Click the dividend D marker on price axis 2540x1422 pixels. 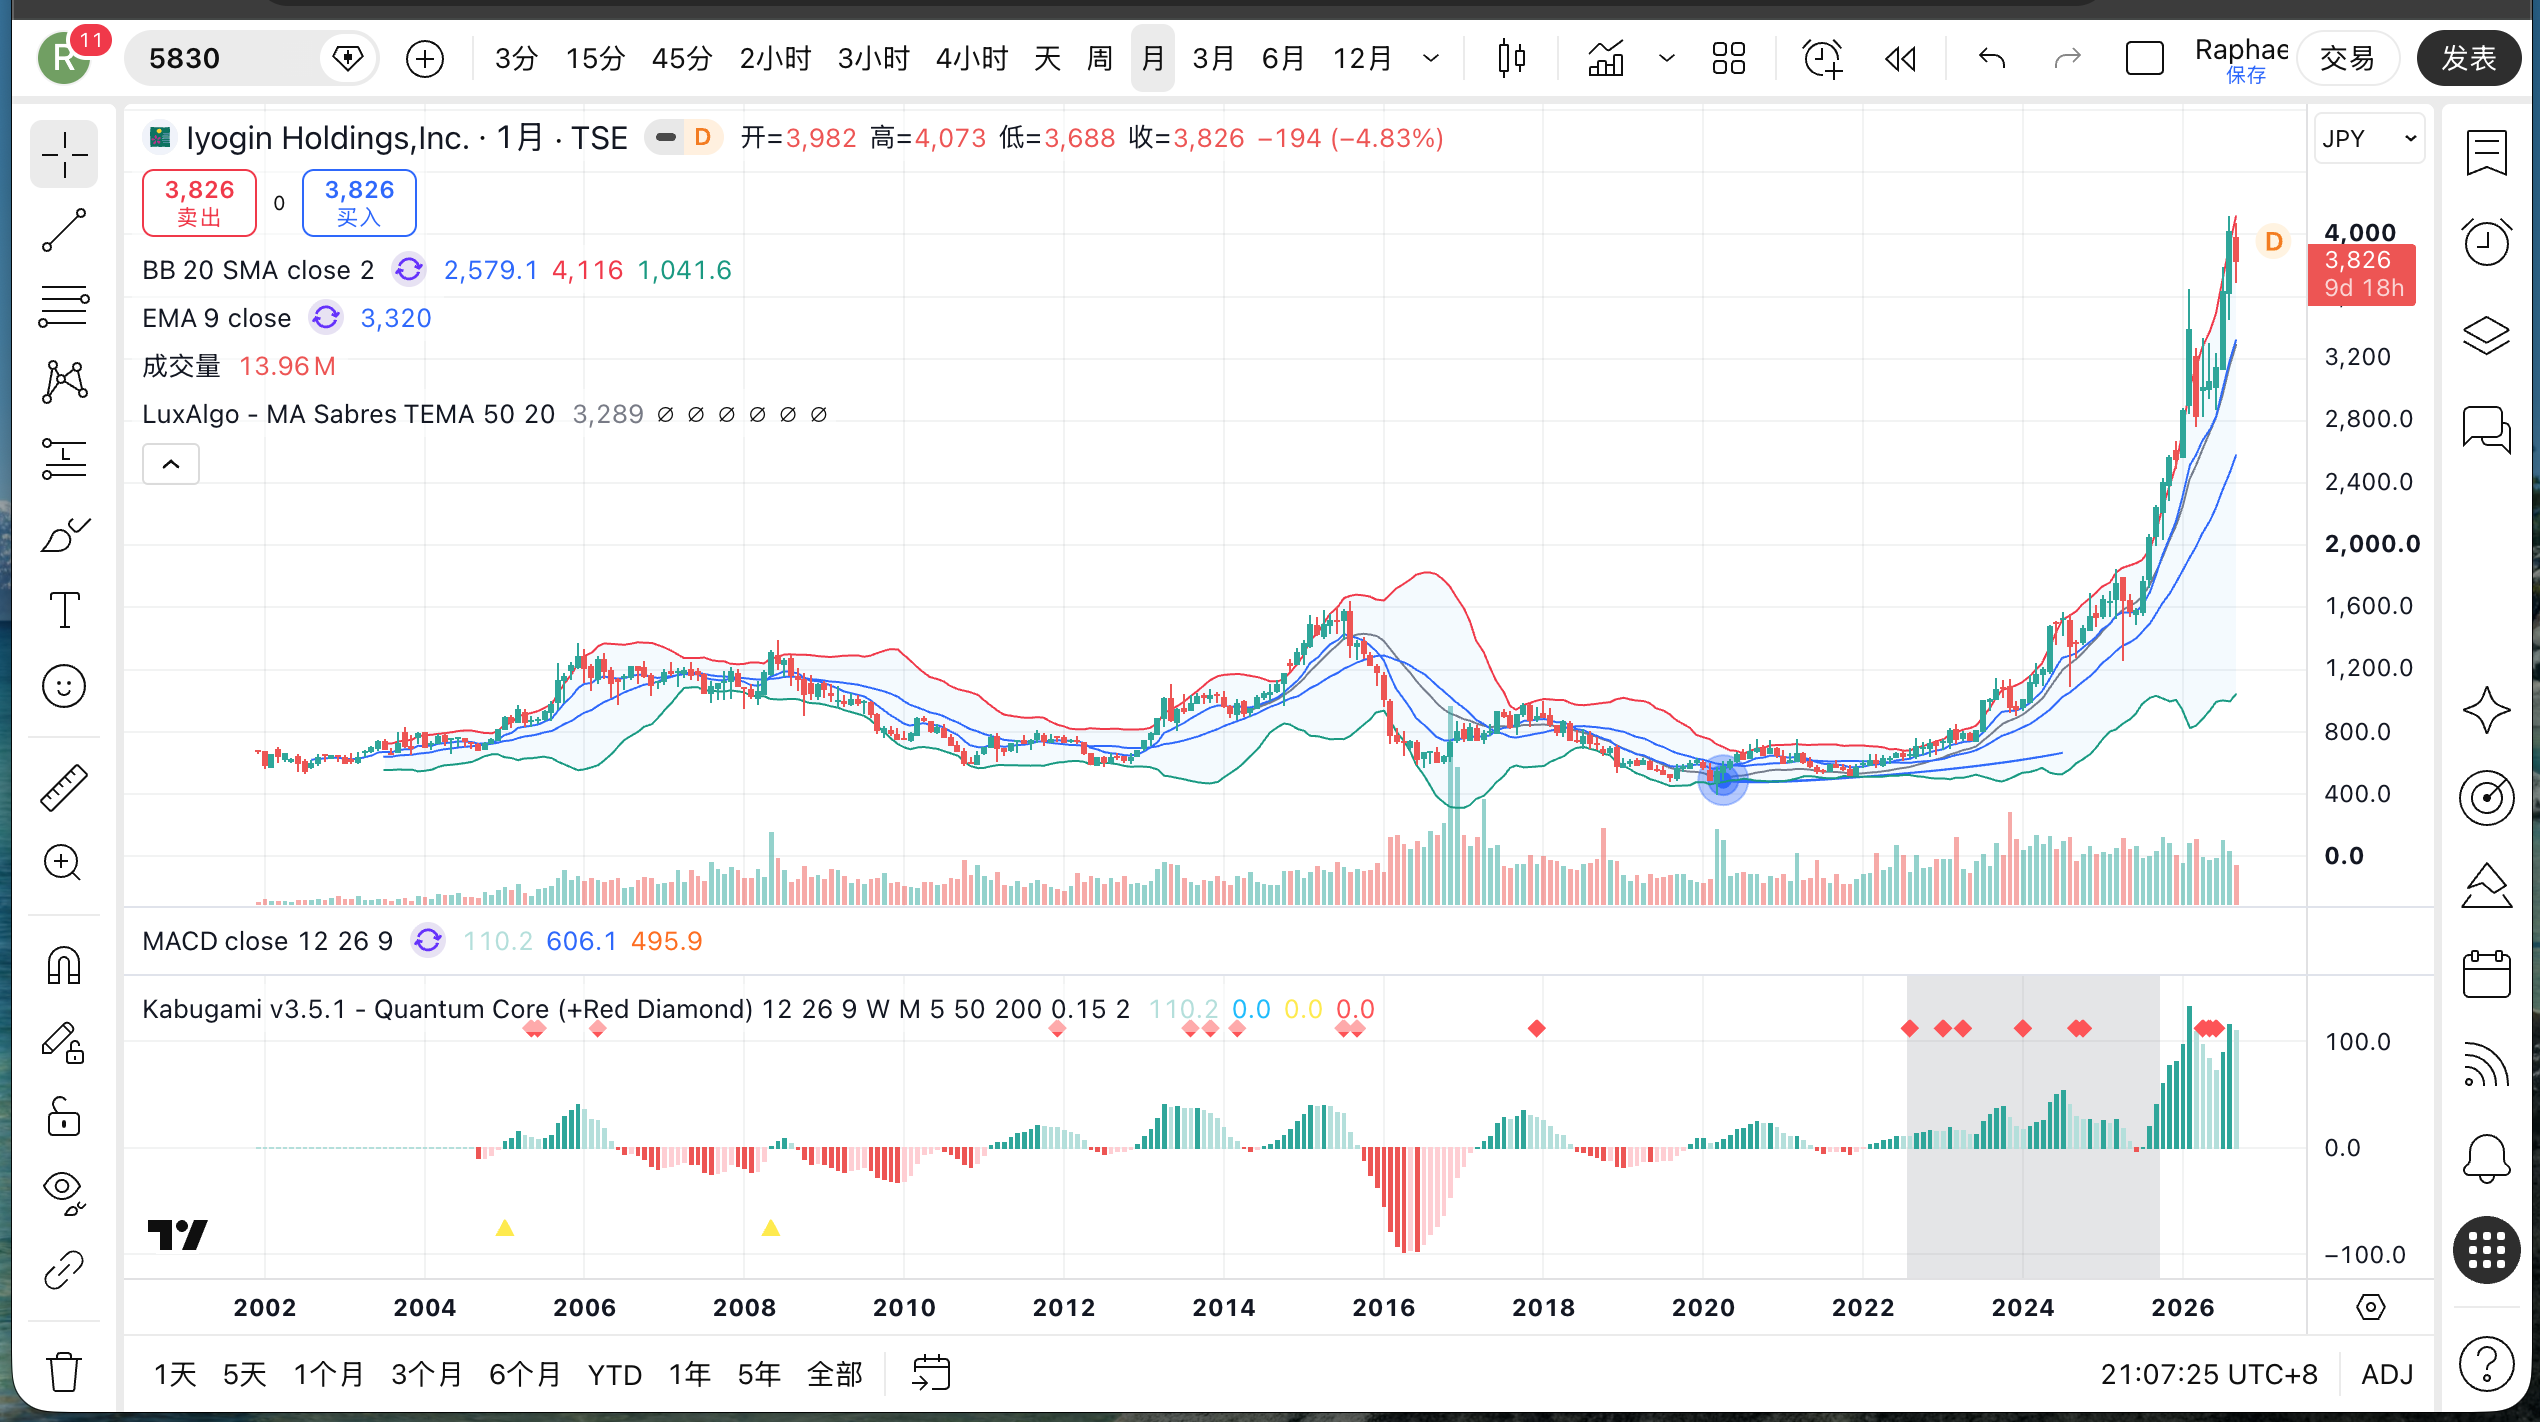click(2273, 241)
